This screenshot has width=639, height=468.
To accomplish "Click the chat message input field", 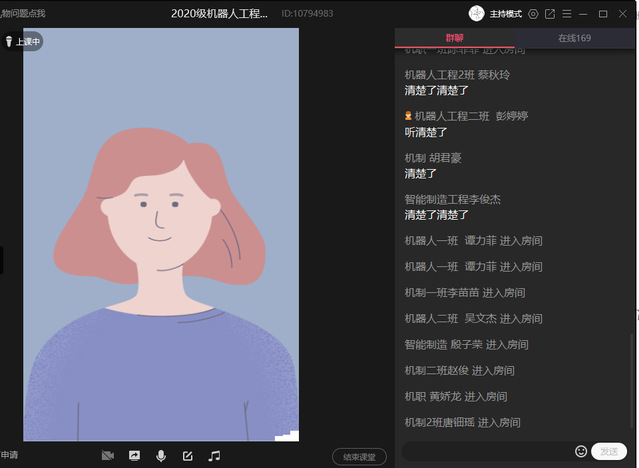I will 487,452.
